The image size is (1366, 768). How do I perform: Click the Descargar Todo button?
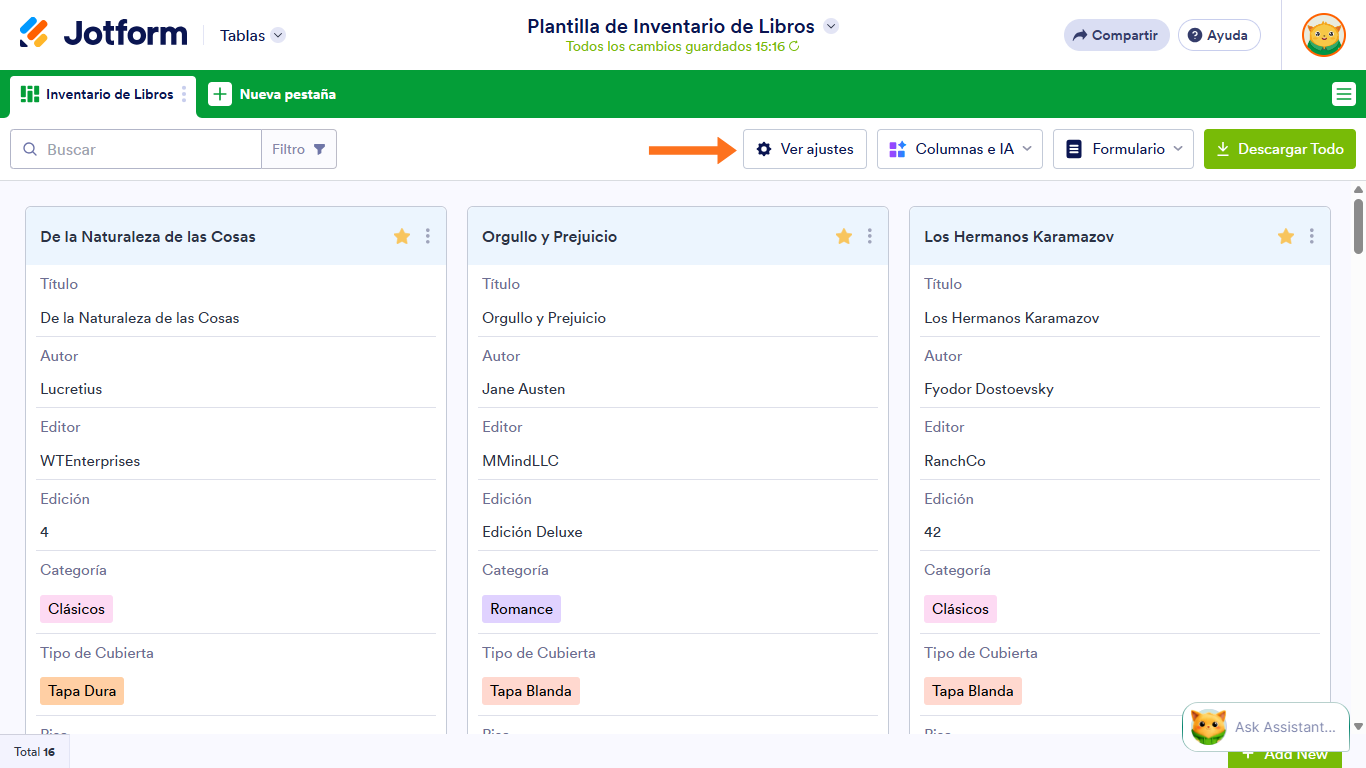coord(1280,149)
